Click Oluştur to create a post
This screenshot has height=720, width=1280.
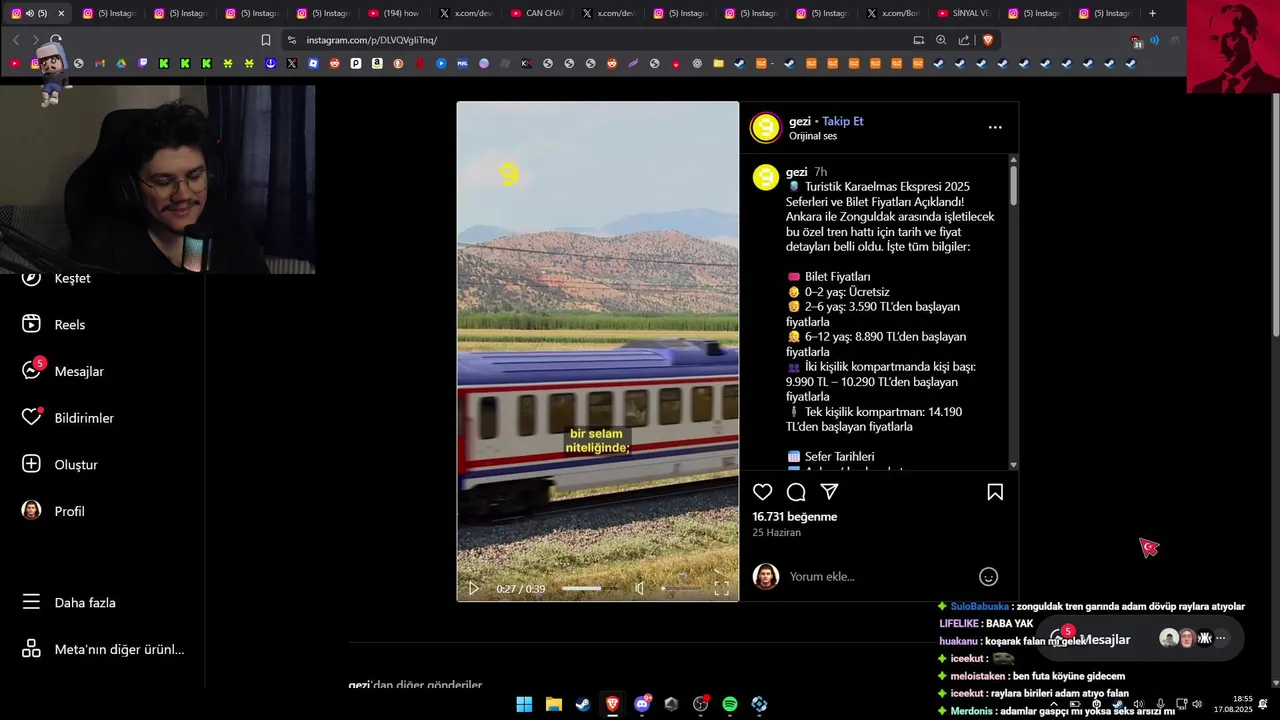pyautogui.click(x=60, y=464)
